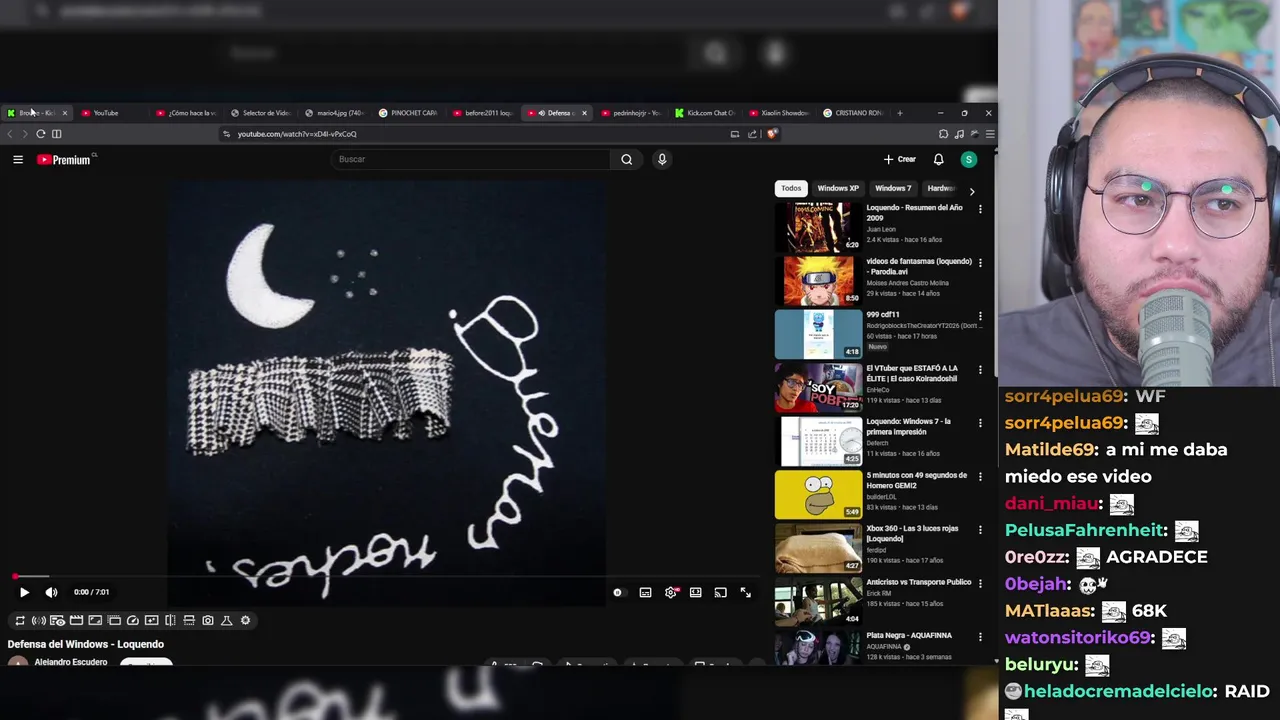1280x720 pixels.
Task: Open the Alejandro Escudero channel
Action: tap(71, 662)
